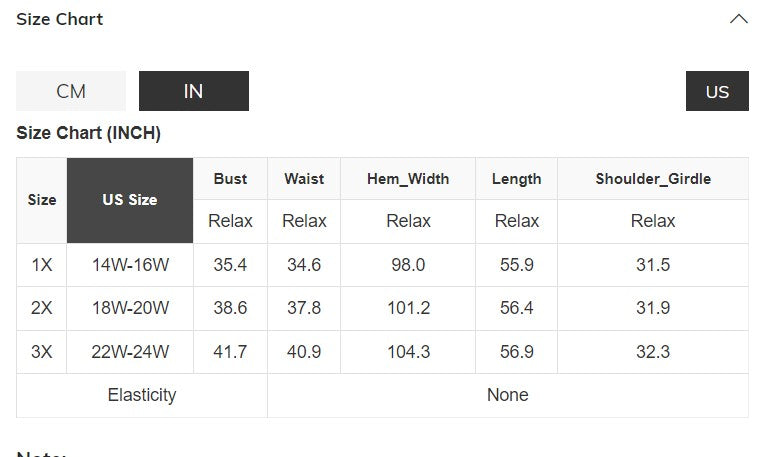
Task: Click the Hem_Width column header
Action: [x=408, y=179]
